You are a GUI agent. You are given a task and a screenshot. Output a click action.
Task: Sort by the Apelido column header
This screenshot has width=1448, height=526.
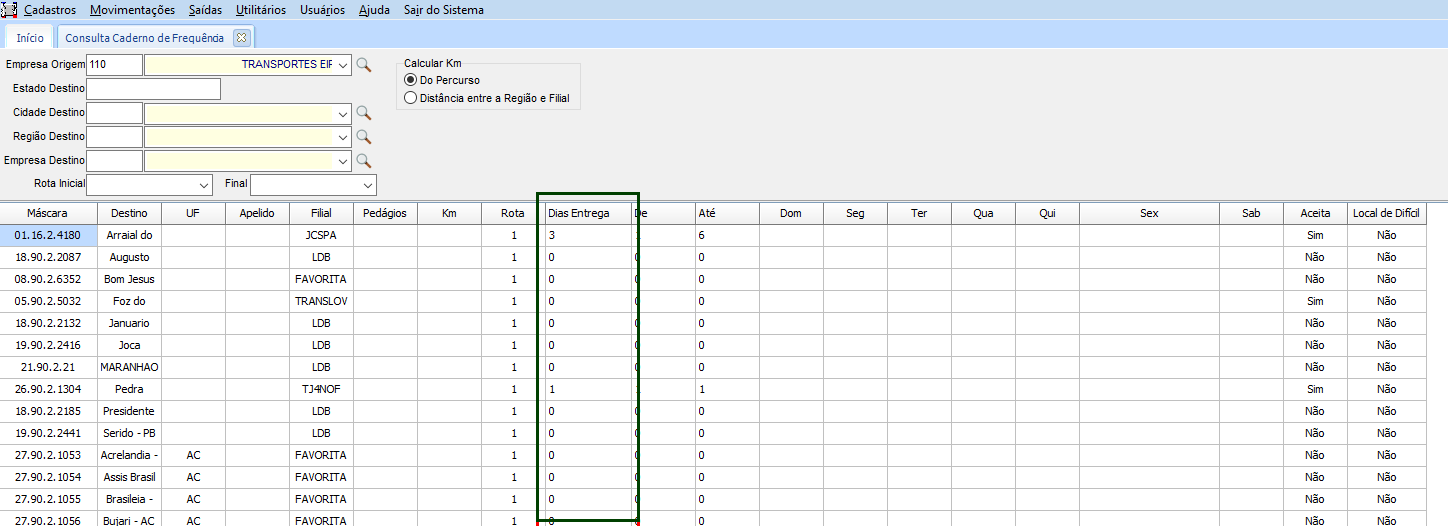[257, 213]
